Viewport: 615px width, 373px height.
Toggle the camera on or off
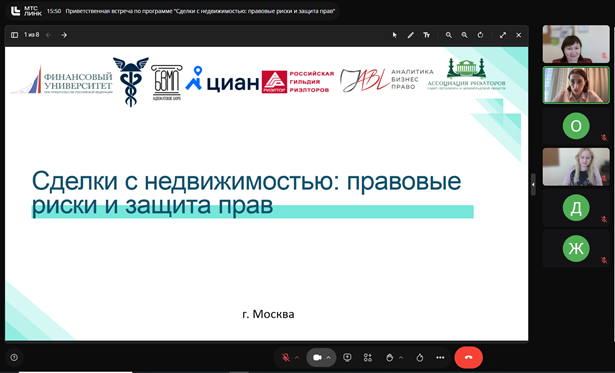[317, 357]
